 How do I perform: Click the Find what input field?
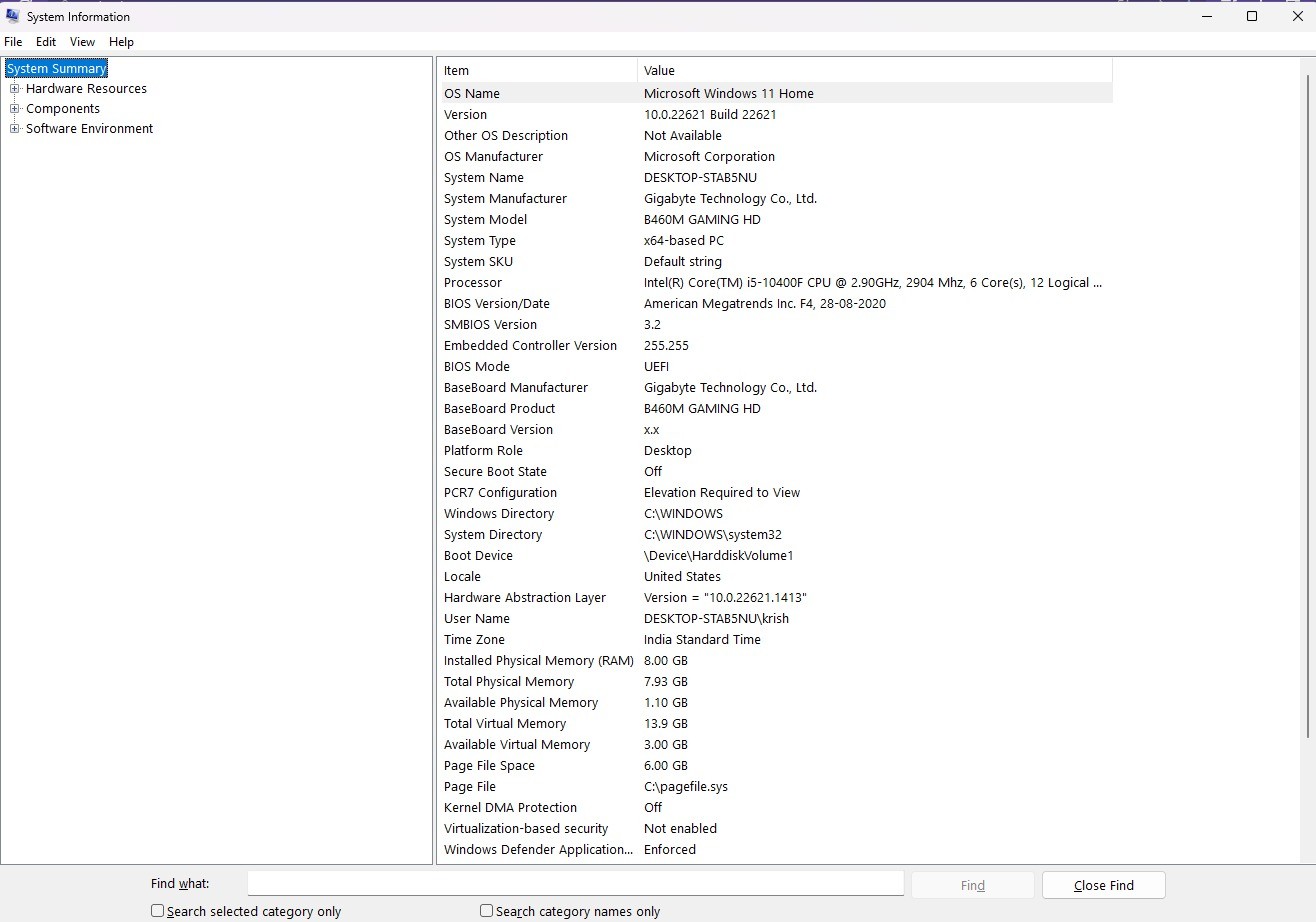click(x=576, y=884)
